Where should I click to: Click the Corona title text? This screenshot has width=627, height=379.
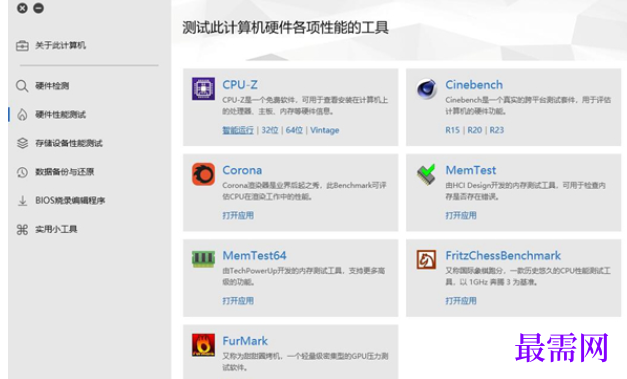[x=242, y=170]
